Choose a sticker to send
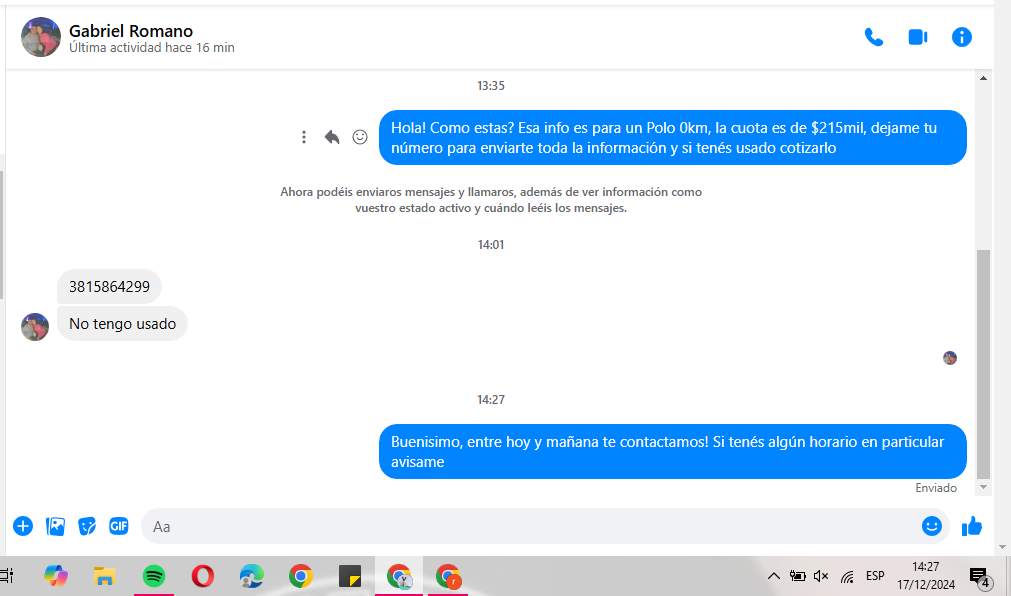Viewport: 1011px width, 596px height. click(88, 526)
